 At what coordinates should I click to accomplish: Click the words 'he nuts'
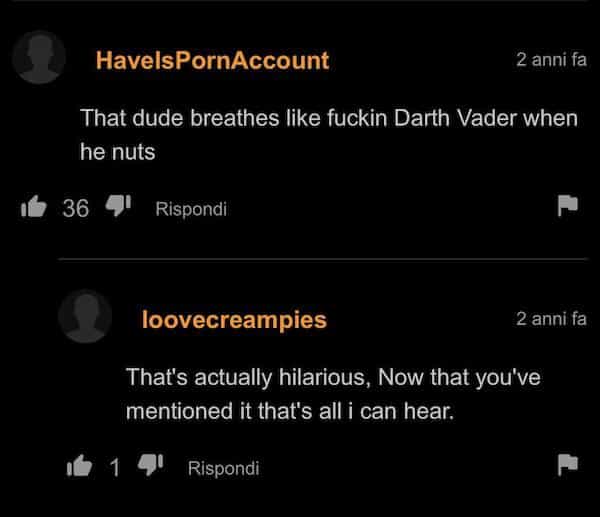[x=117, y=152]
